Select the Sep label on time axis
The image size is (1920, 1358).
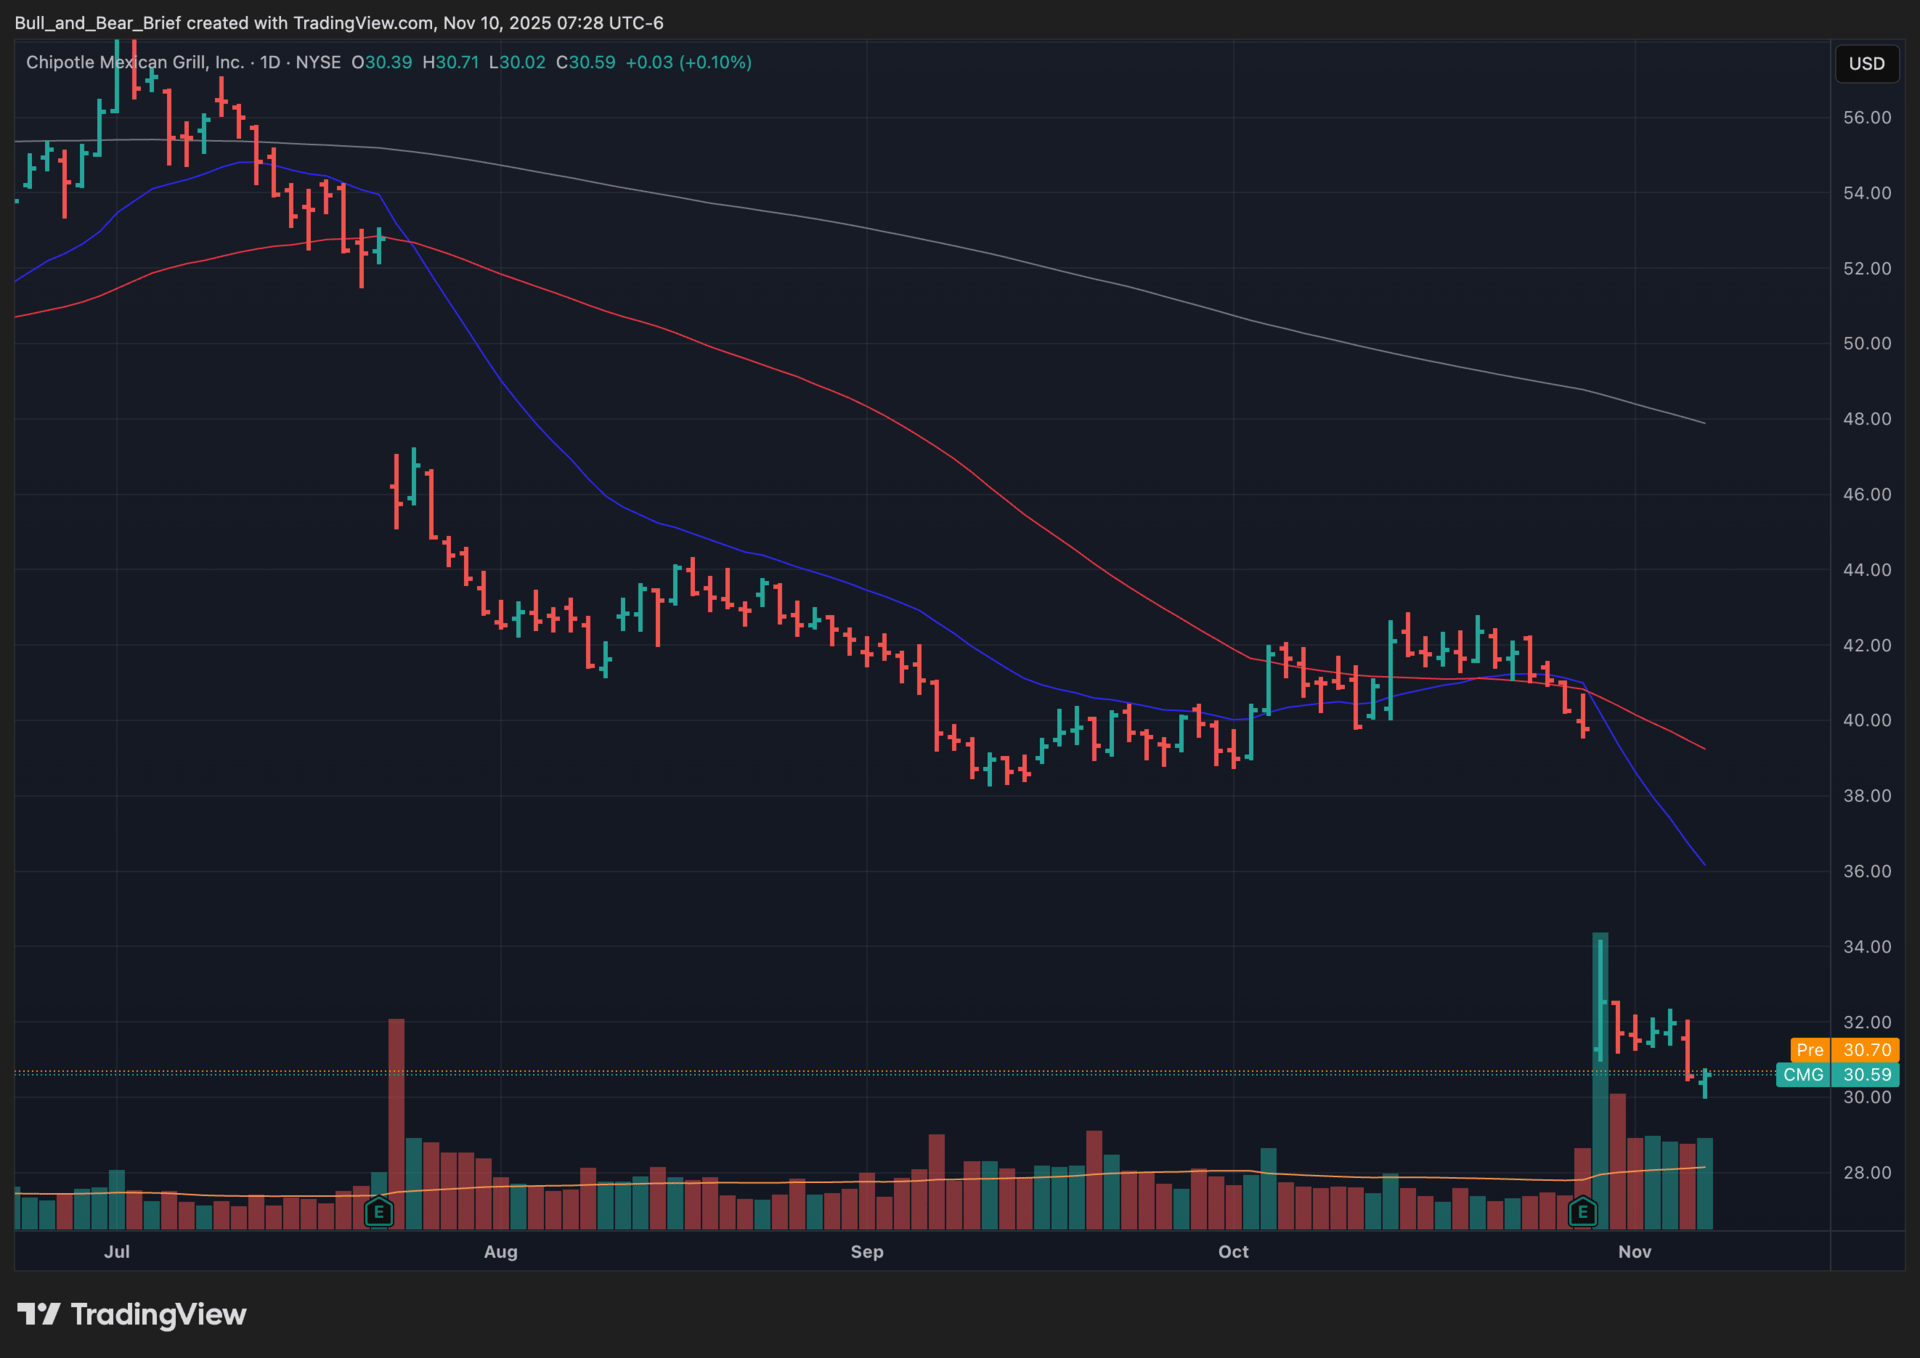(x=866, y=1252)
